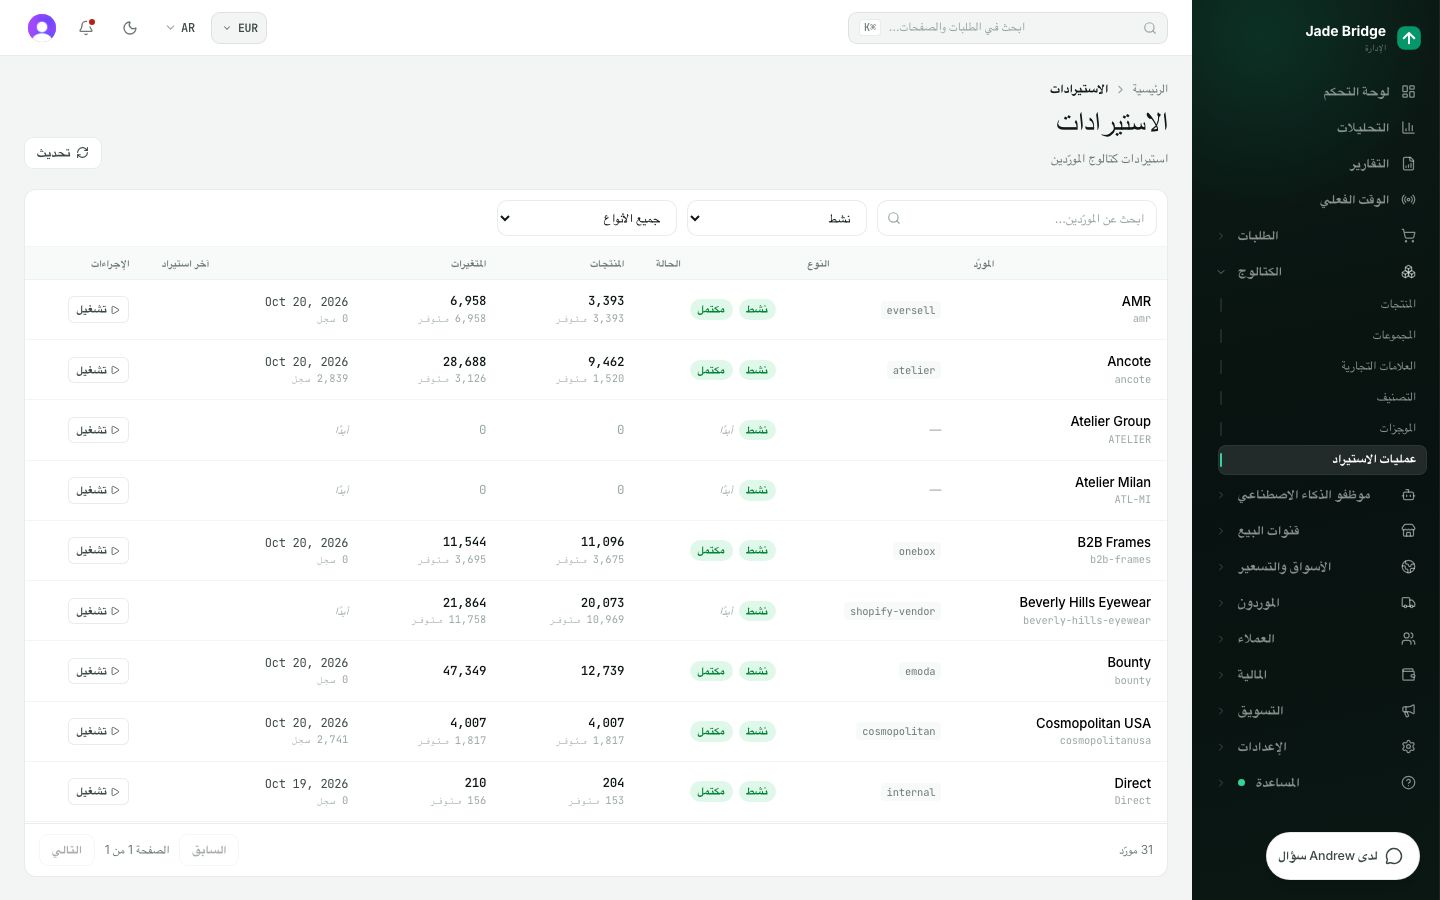The image size is (1440, 900).
Task: Click the السابق previous page button
Action: pos(209,850)
